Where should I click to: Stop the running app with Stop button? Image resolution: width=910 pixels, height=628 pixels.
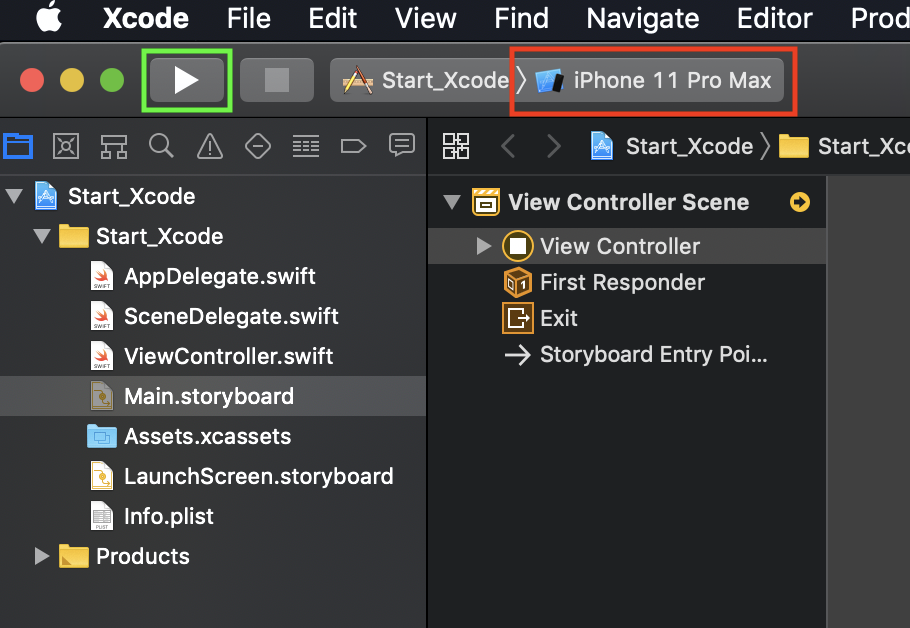pos(277,80)
